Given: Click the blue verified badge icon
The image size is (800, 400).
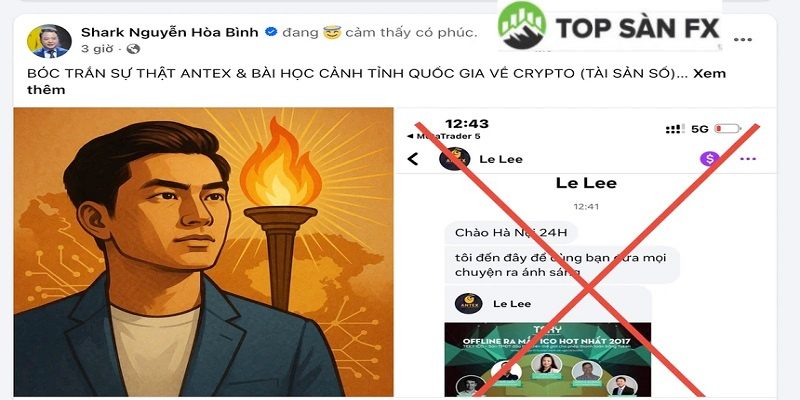Looking at the screenshot, I should (271, 32).
